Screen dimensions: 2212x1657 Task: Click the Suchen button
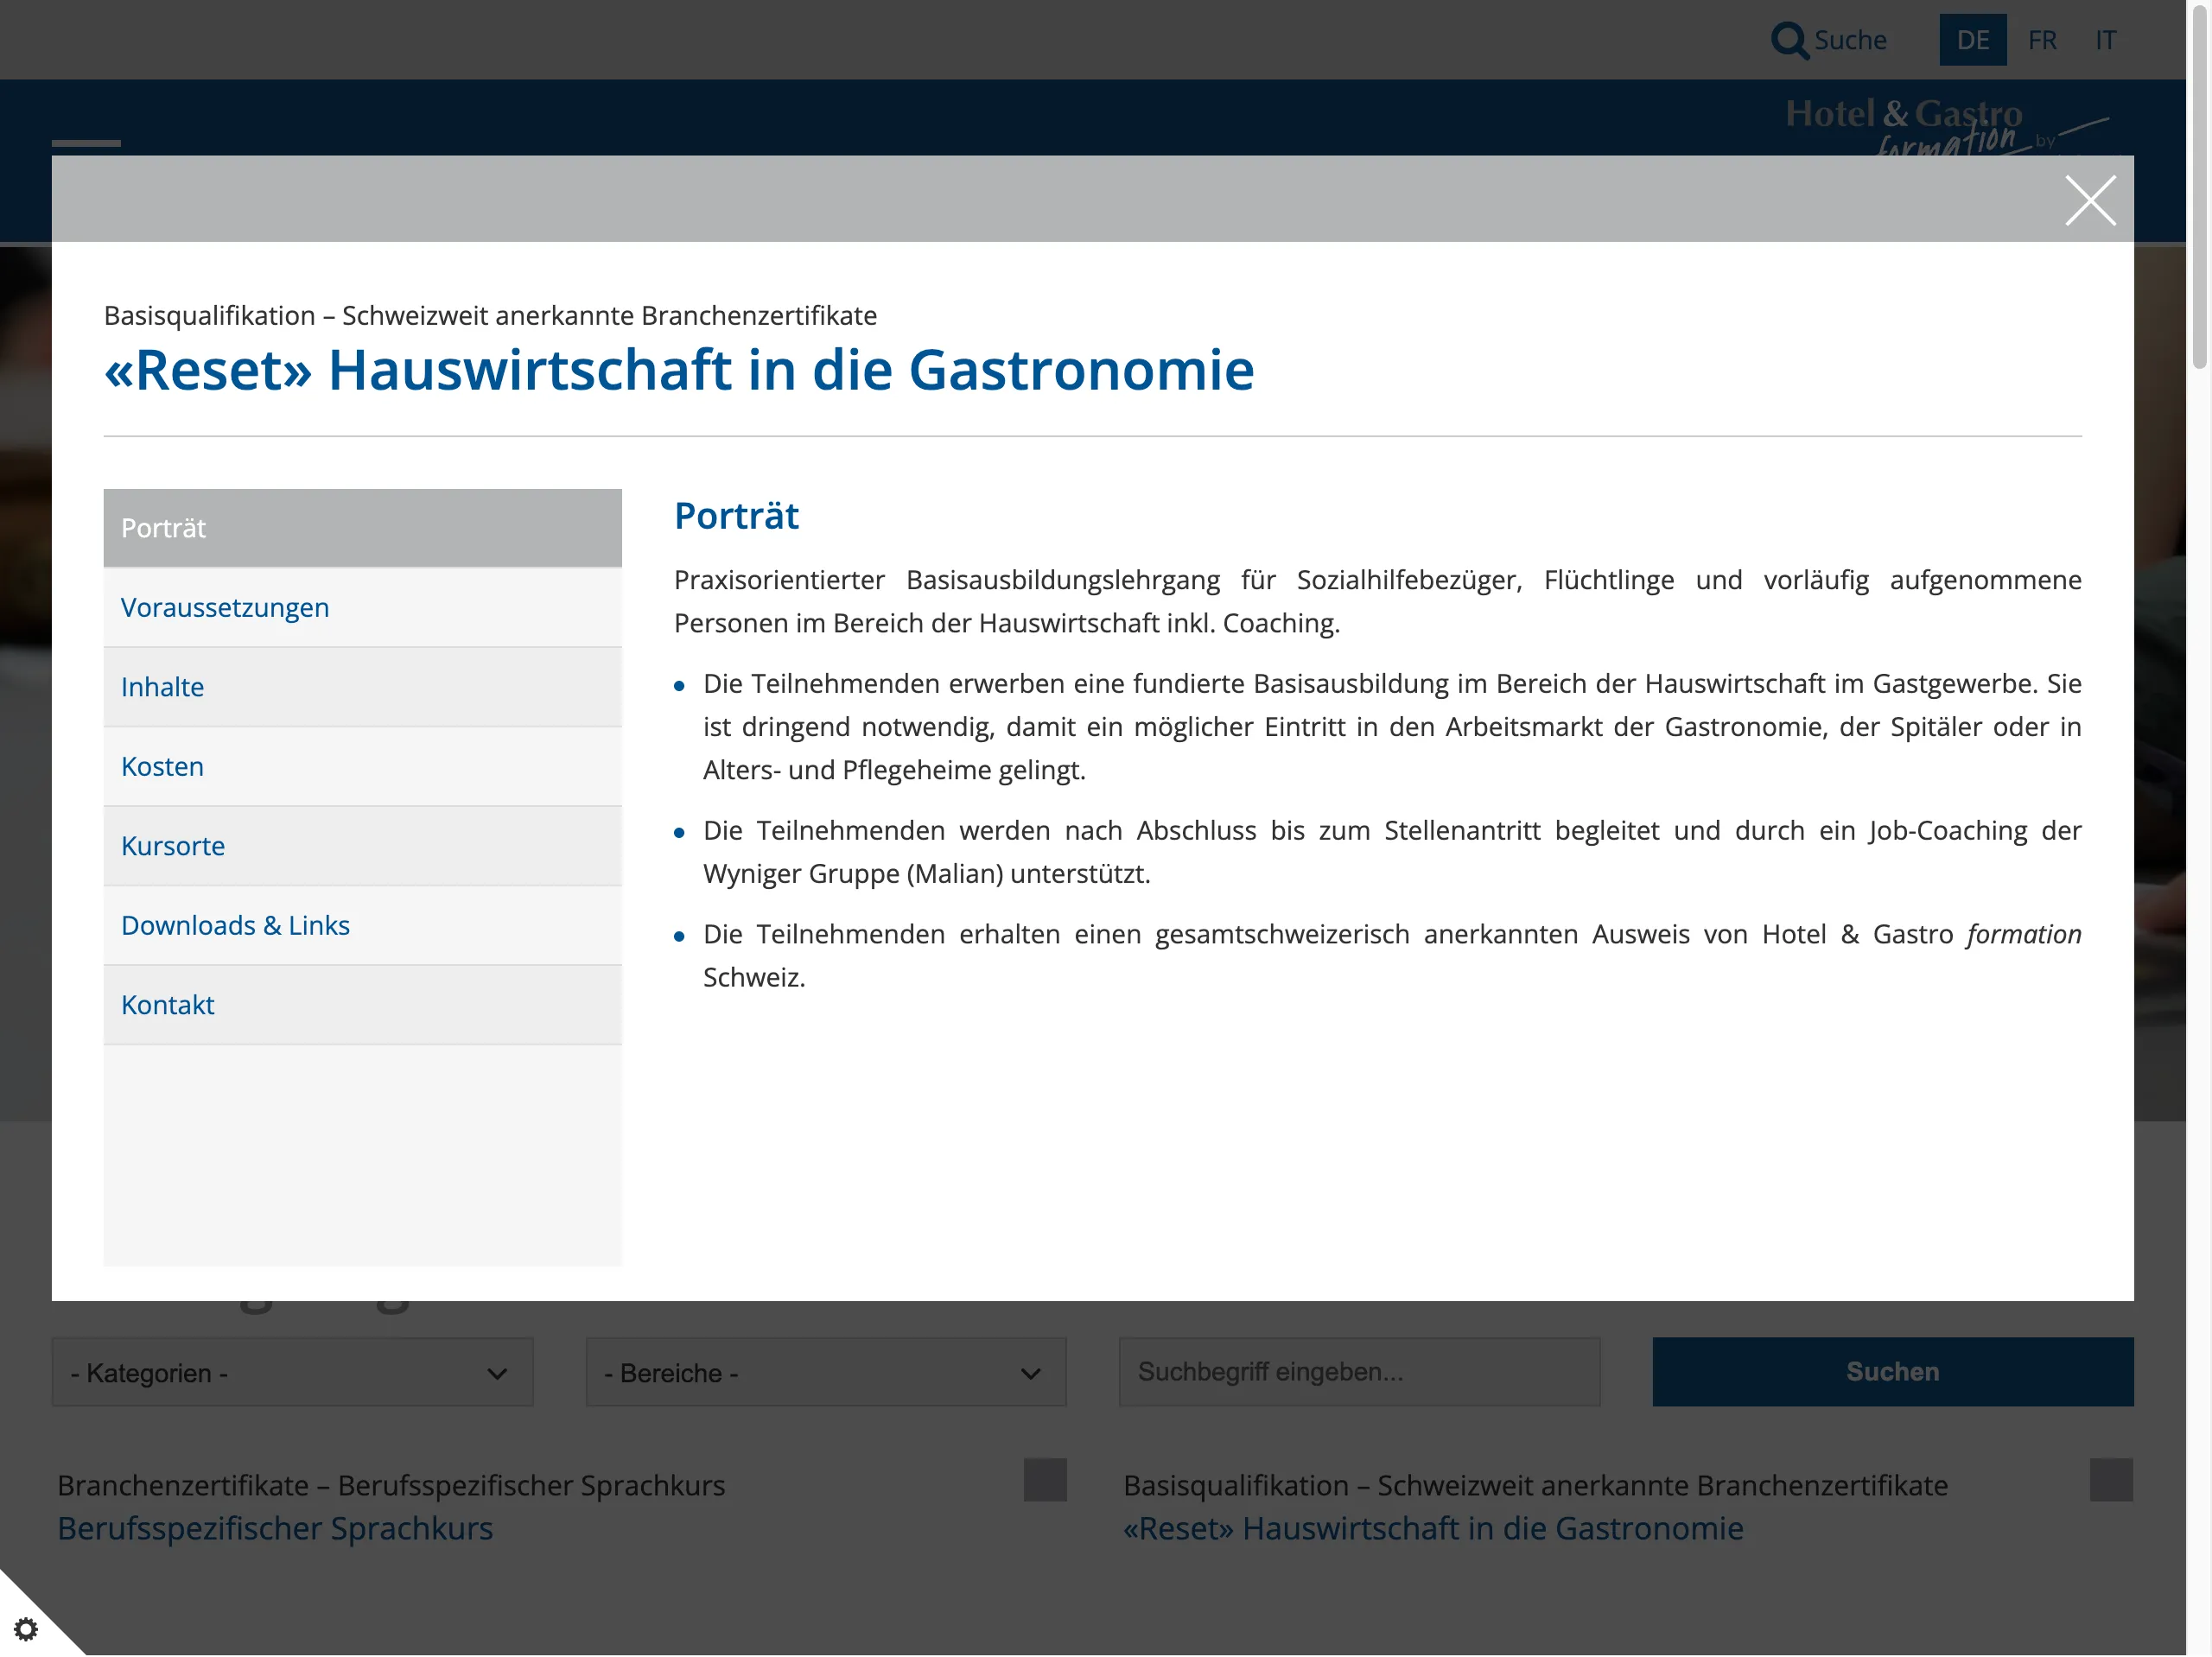[1892, 1372]
